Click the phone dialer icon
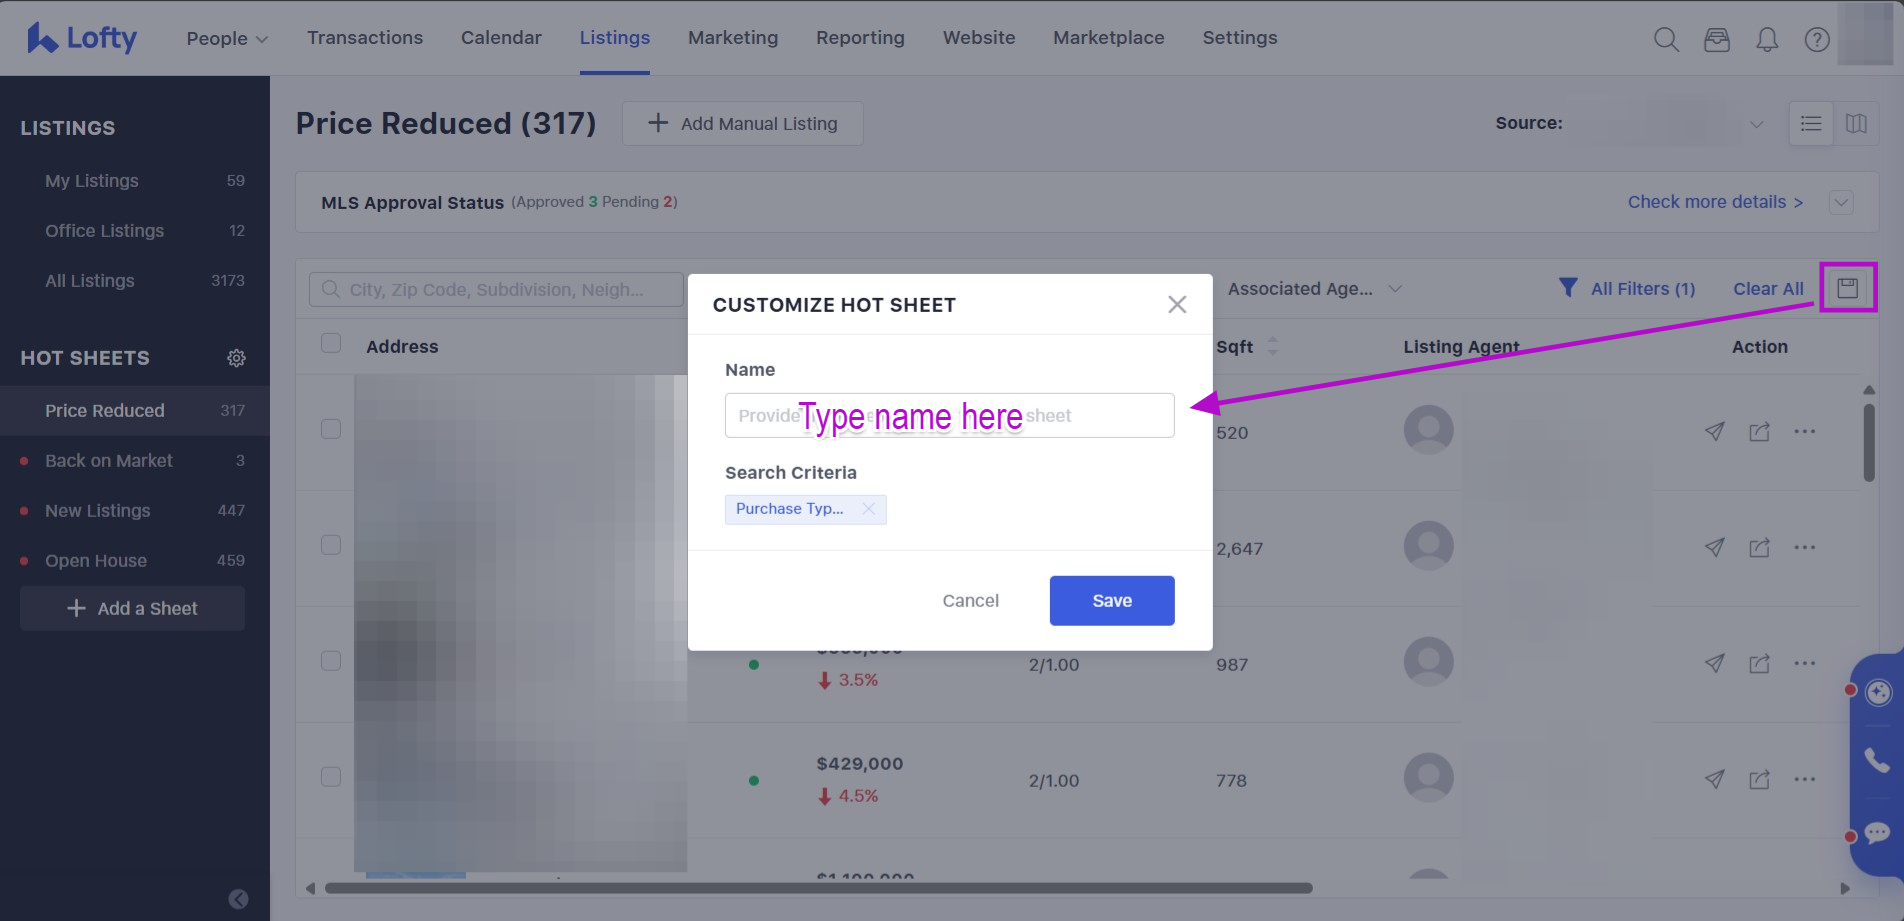The height and width of the screenshot is (921, 1904). [x=1877, y=761]
